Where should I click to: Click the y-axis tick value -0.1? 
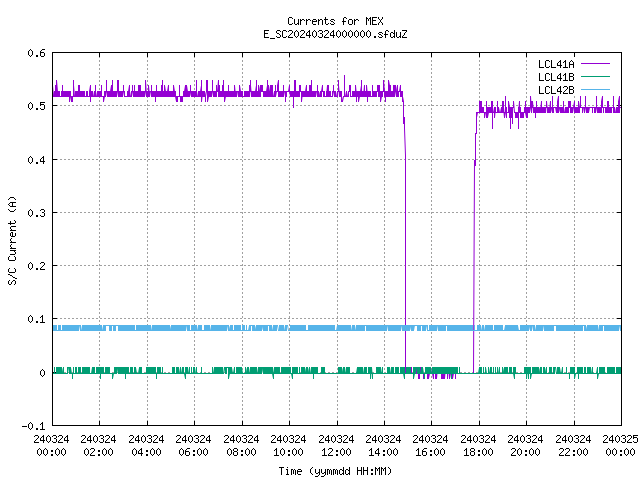tap(33, 426)
